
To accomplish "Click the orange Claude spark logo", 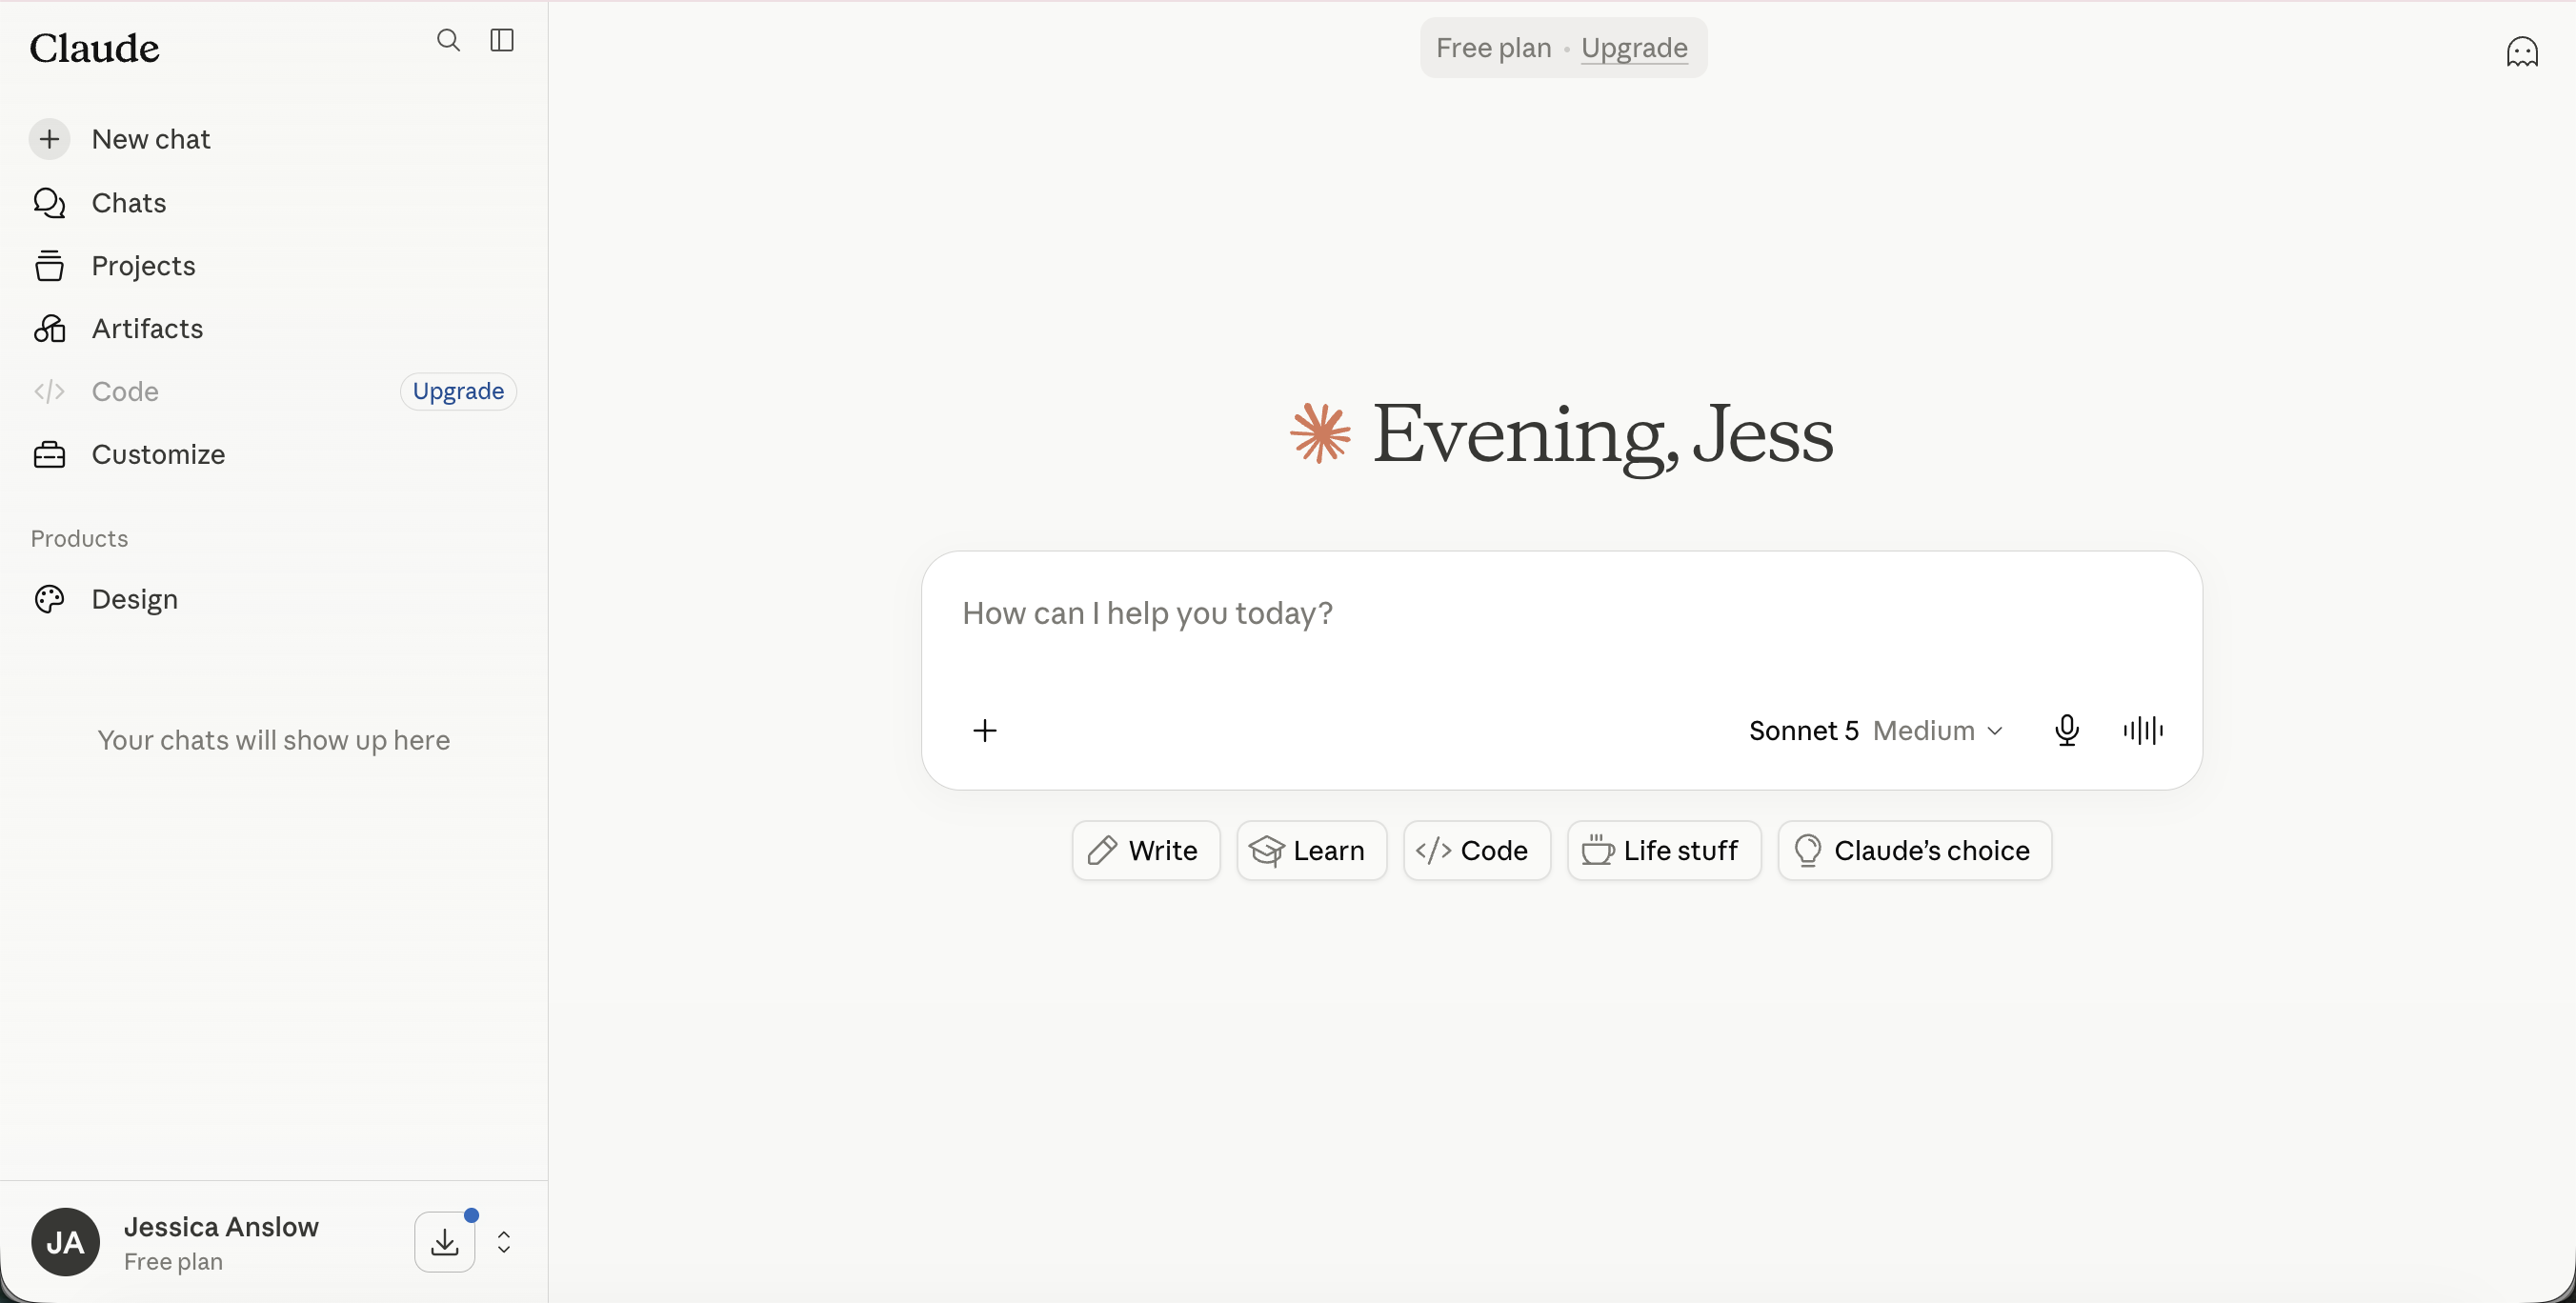I will 1320,433.
